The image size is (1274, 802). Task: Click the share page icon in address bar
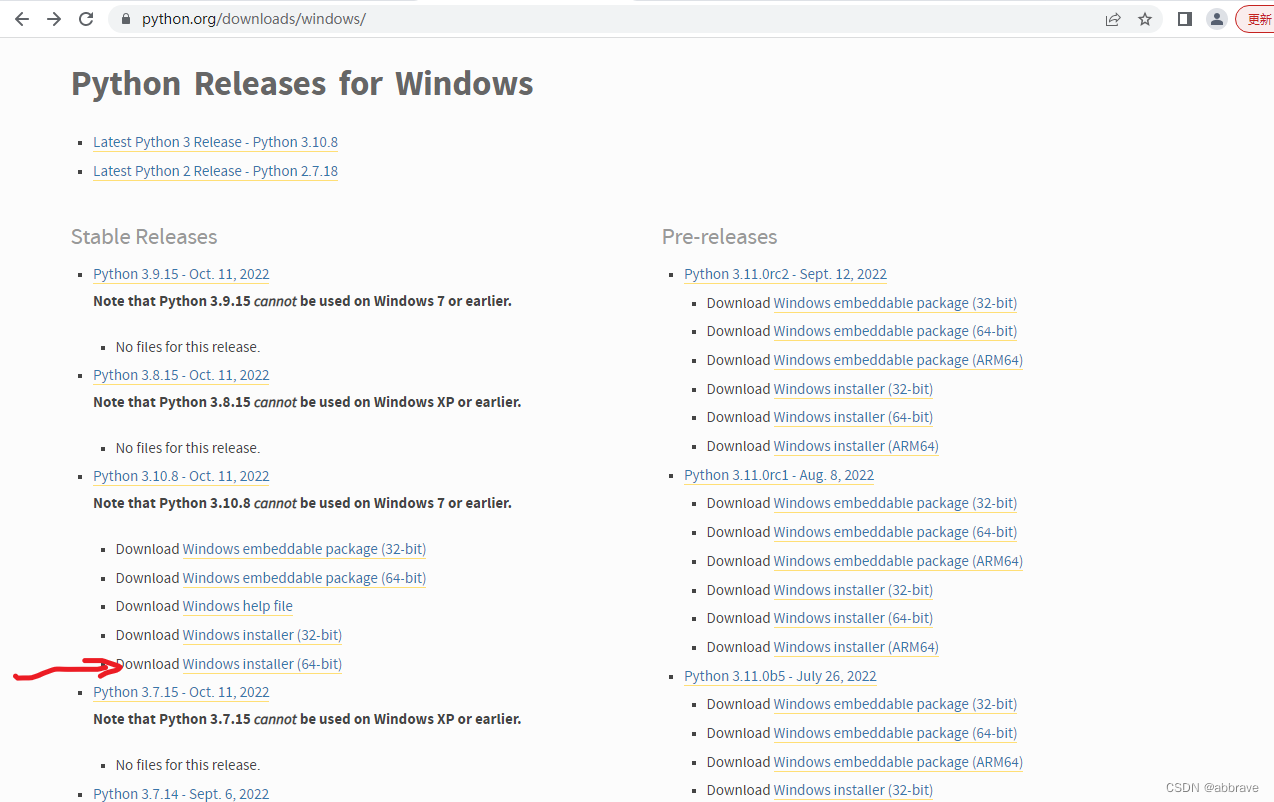point(1113,19)
